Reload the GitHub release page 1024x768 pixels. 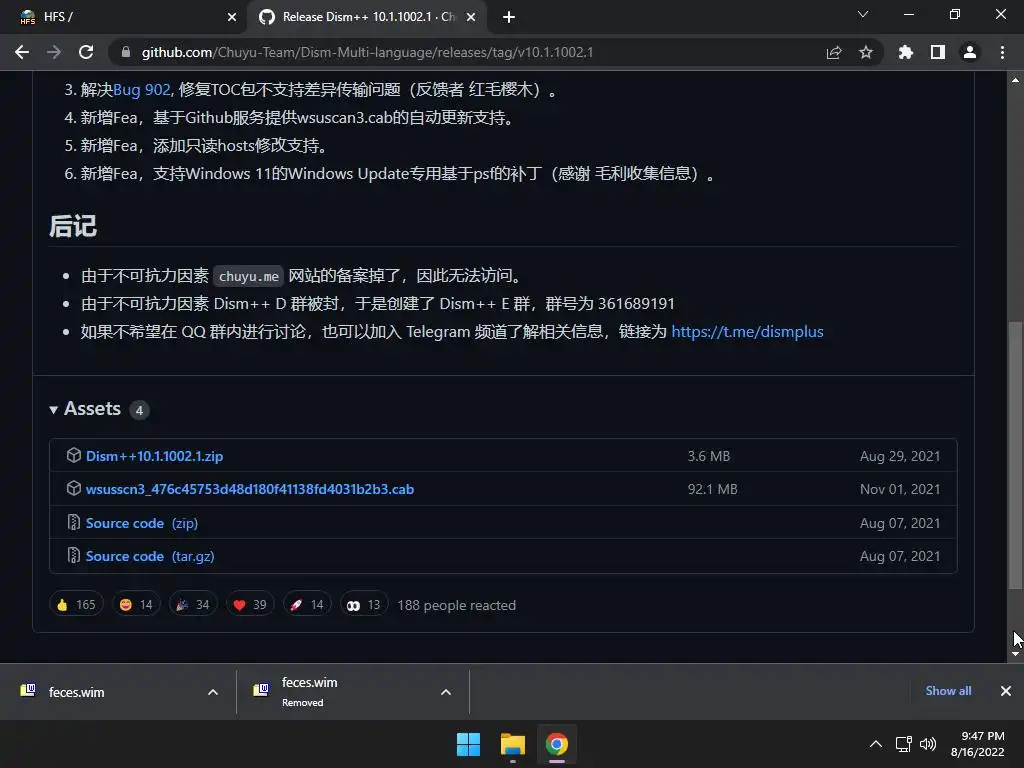(86, 52)
